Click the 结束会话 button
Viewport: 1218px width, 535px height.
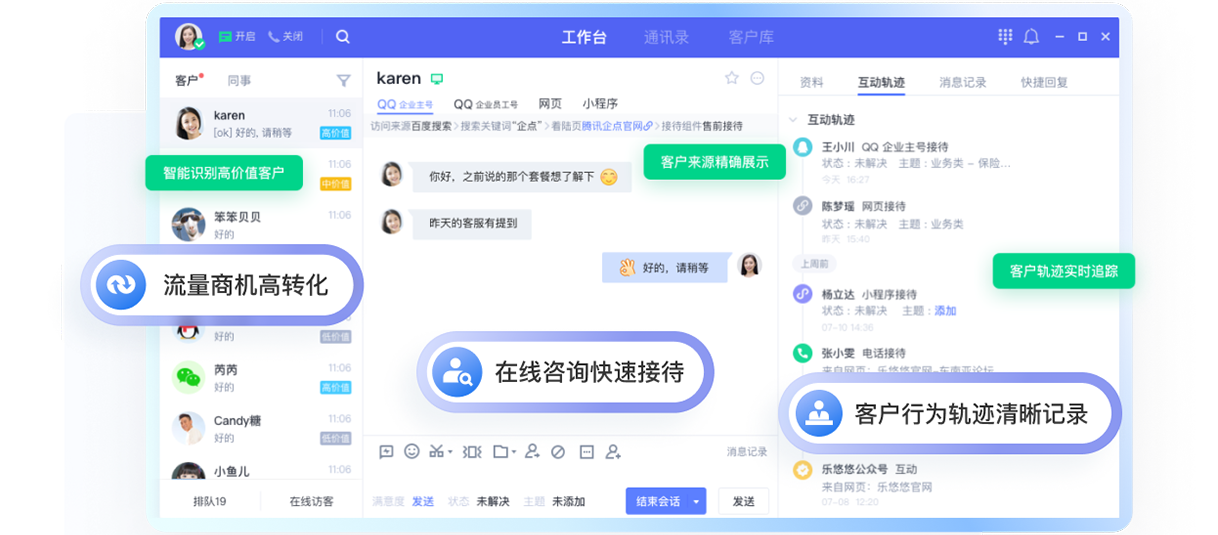pos(657,502)
